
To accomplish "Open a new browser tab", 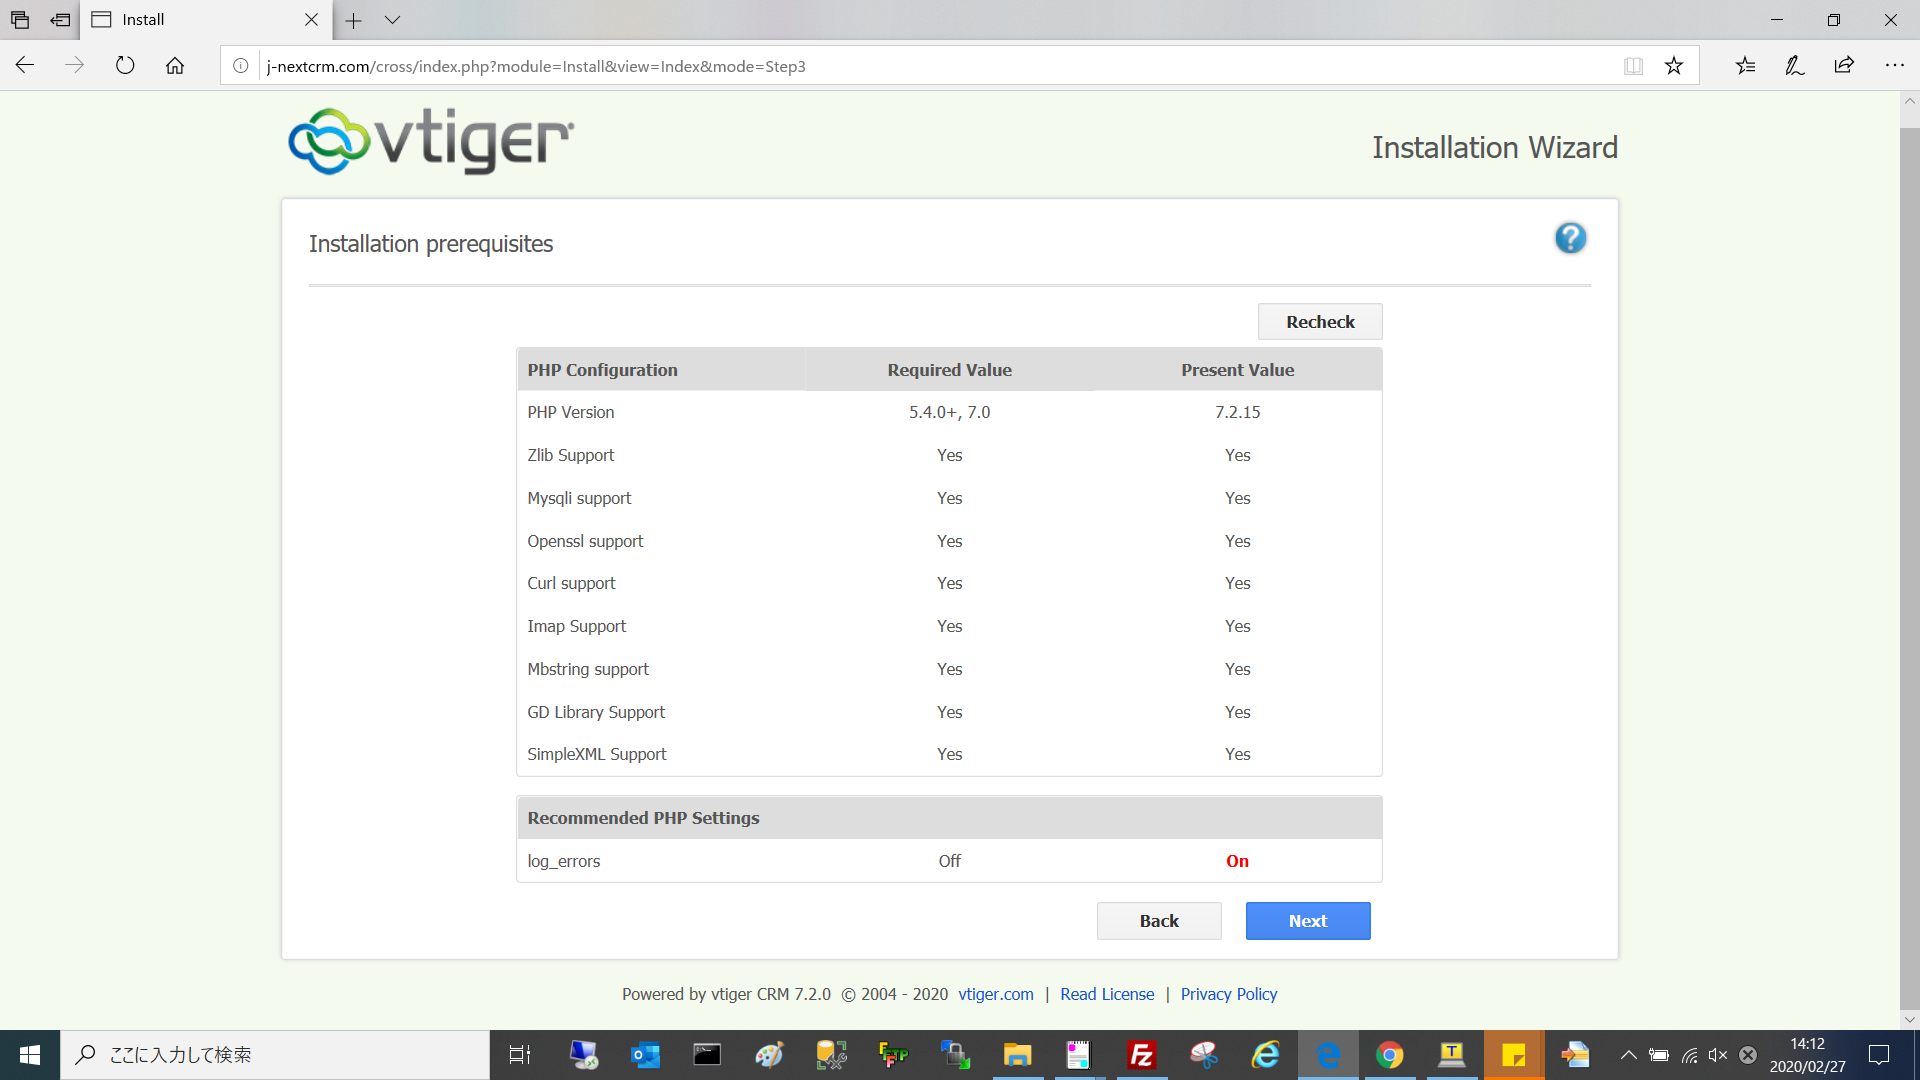I will click(353, 20).
